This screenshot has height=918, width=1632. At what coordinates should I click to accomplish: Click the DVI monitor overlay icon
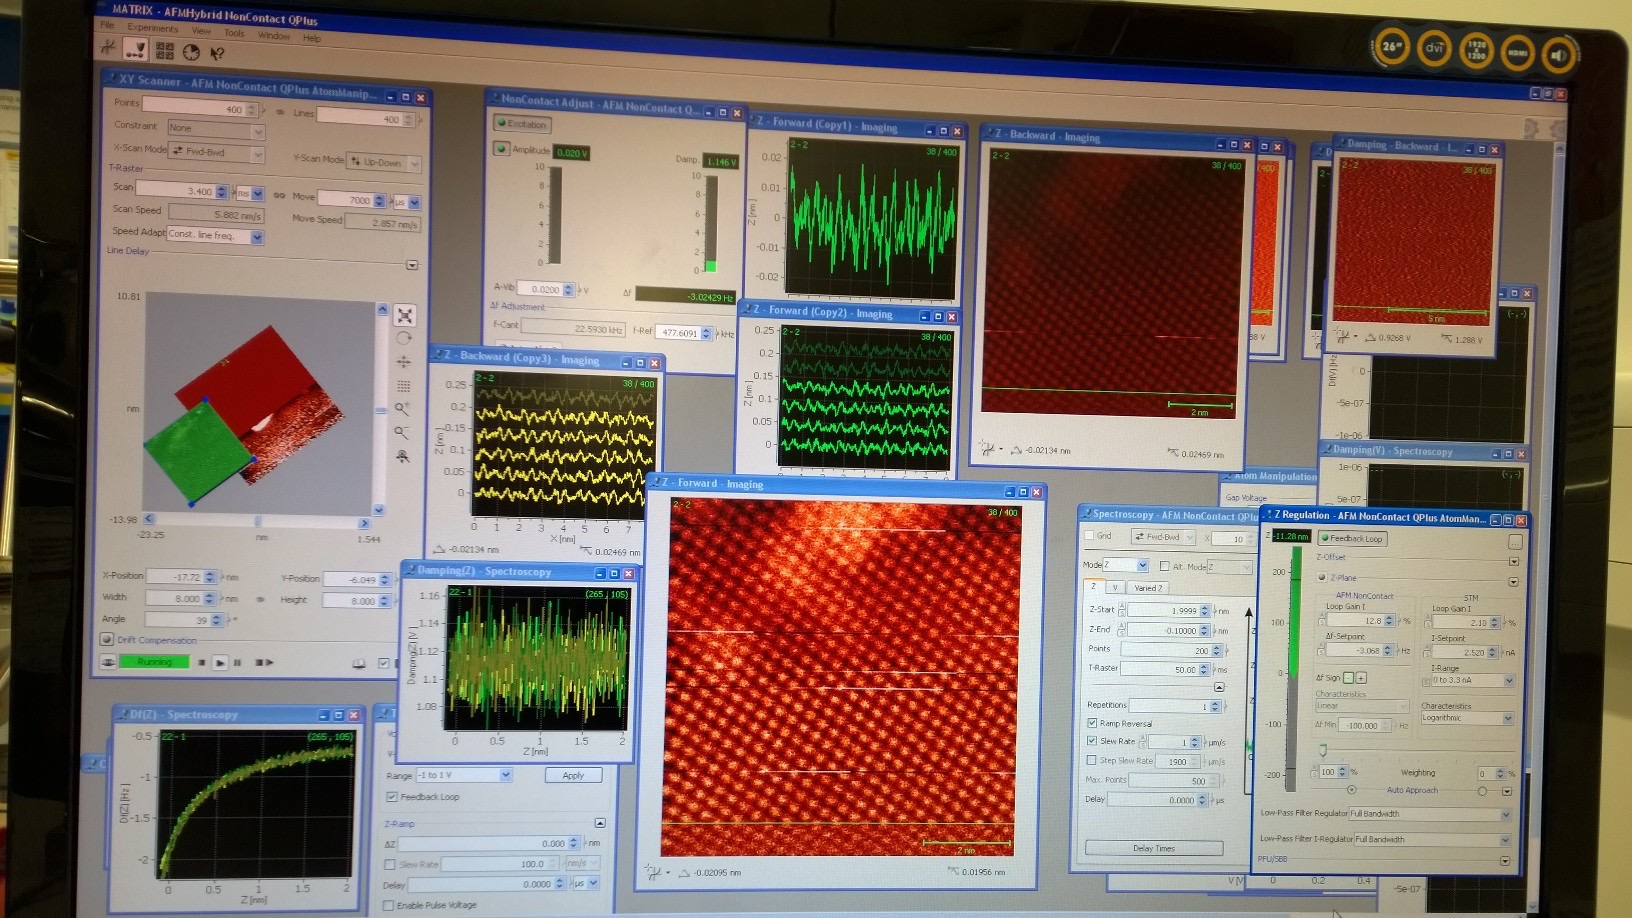(x=1435, y=48)
